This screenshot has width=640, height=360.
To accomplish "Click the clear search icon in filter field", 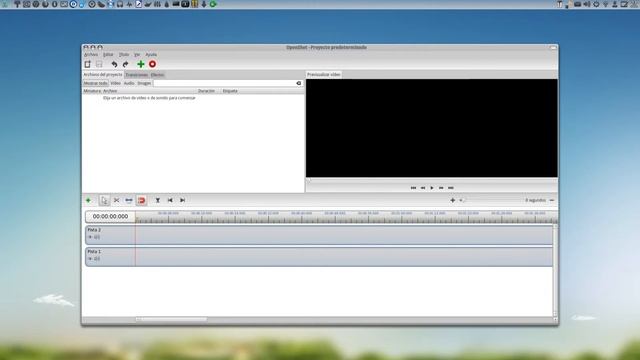I will point(299,83).
